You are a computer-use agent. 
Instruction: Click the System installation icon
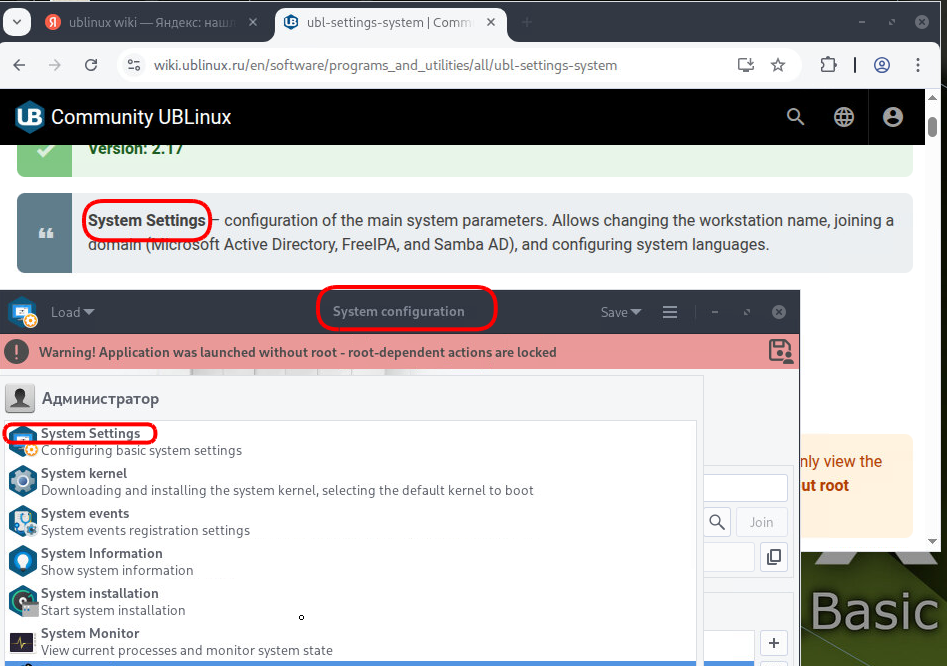point(23,601)
